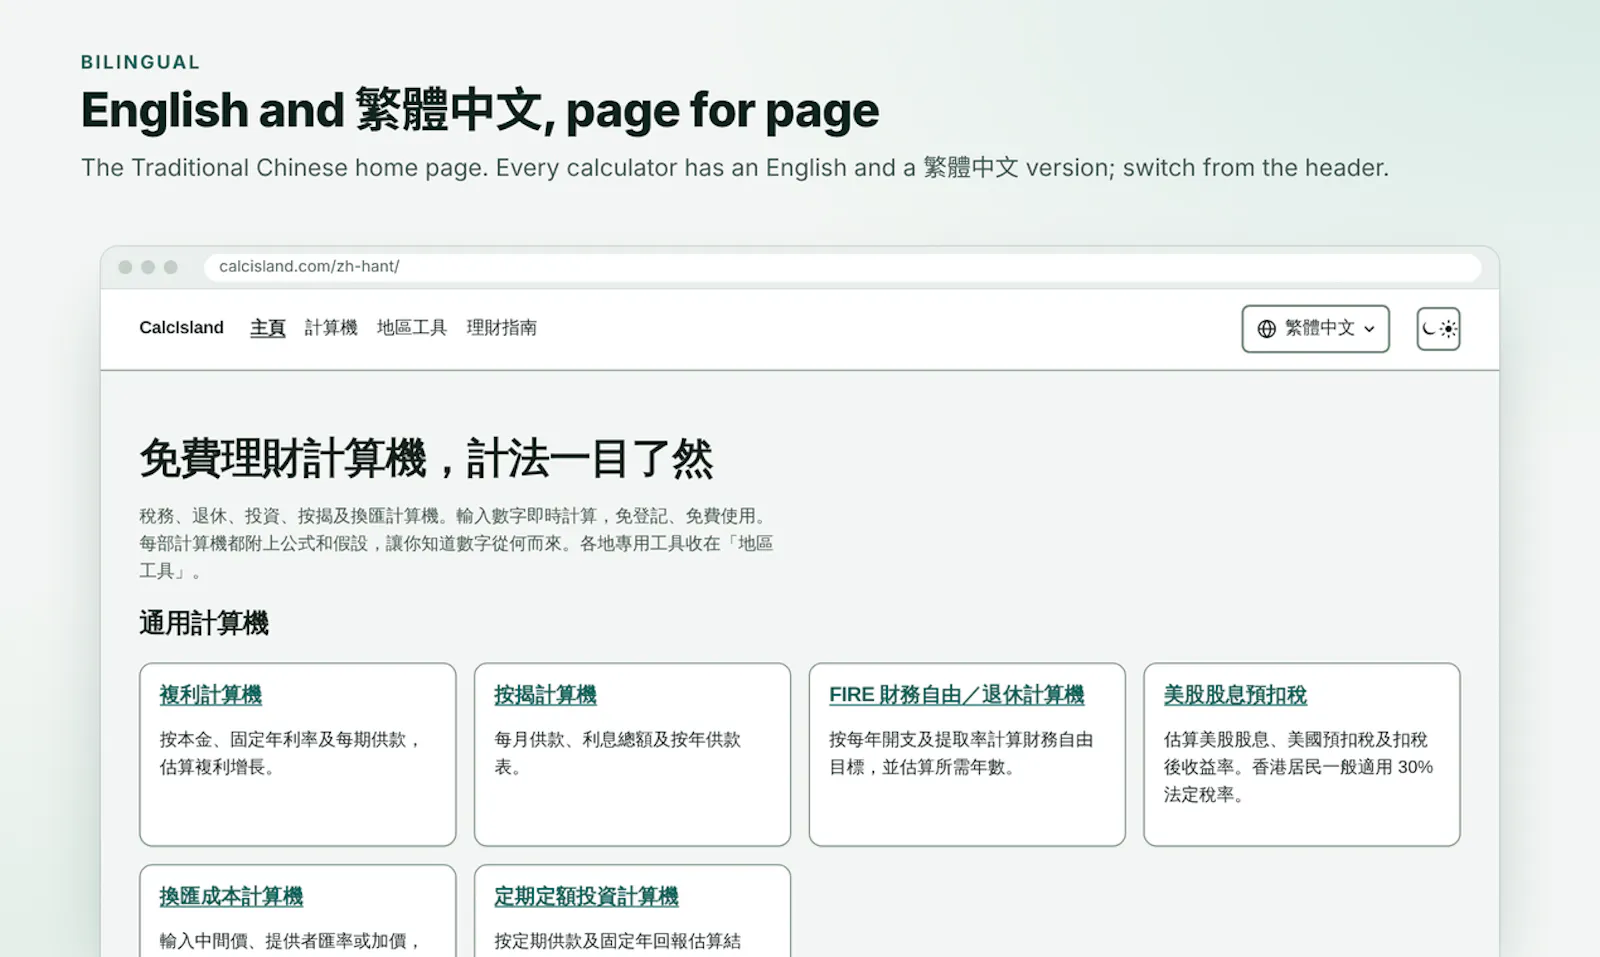Toggle the dark/light theme button
The height and width of the screenshot is (957, 1600).
1438,328
